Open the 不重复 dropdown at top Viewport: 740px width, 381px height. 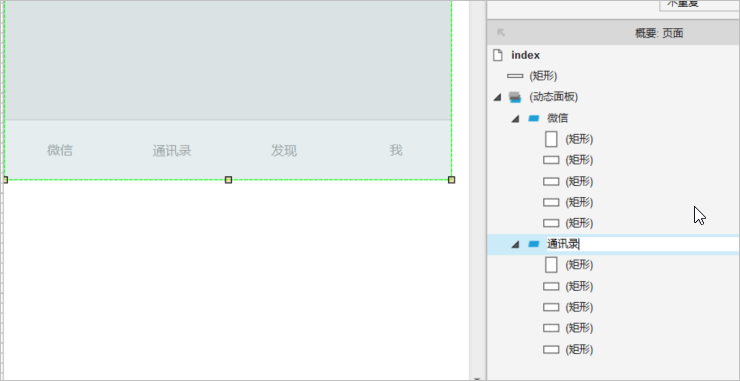click(x=699, y=5)
